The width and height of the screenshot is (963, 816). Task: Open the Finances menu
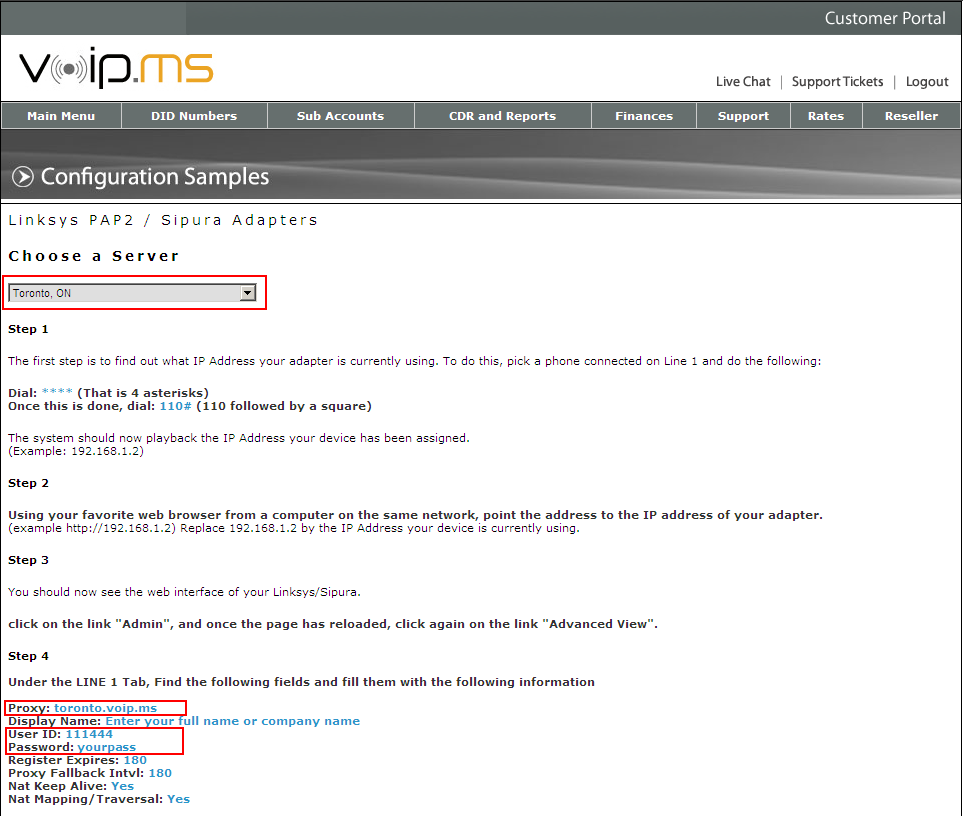[644, 116]
